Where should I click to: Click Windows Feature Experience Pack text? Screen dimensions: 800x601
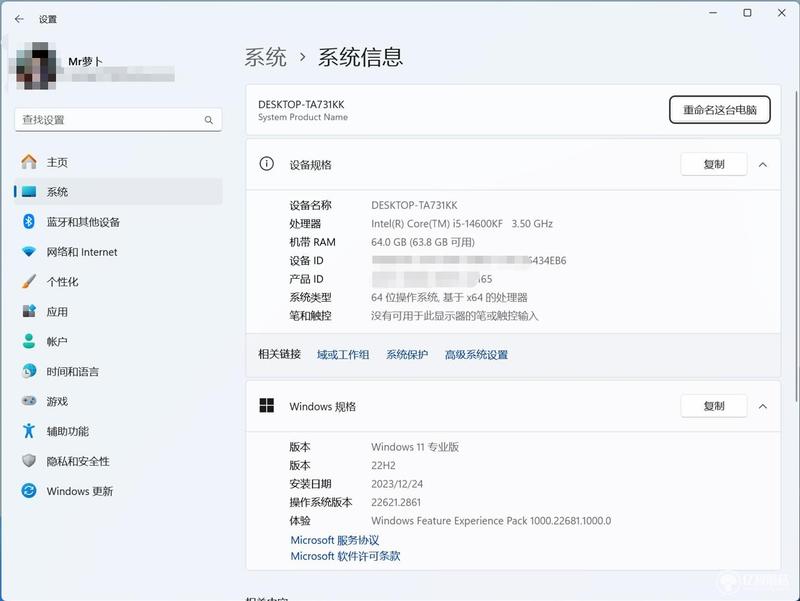(x=491, y=520)
